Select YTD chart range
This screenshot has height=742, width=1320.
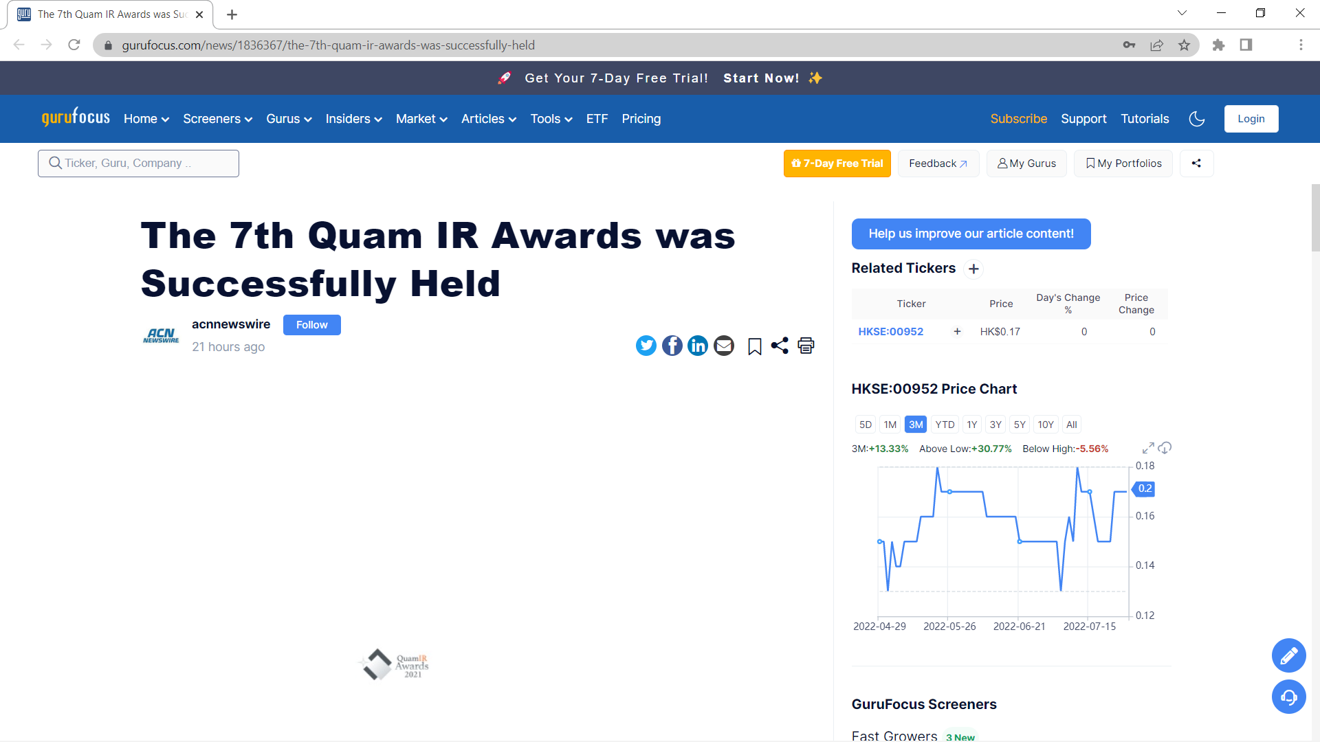click(945, 425)
